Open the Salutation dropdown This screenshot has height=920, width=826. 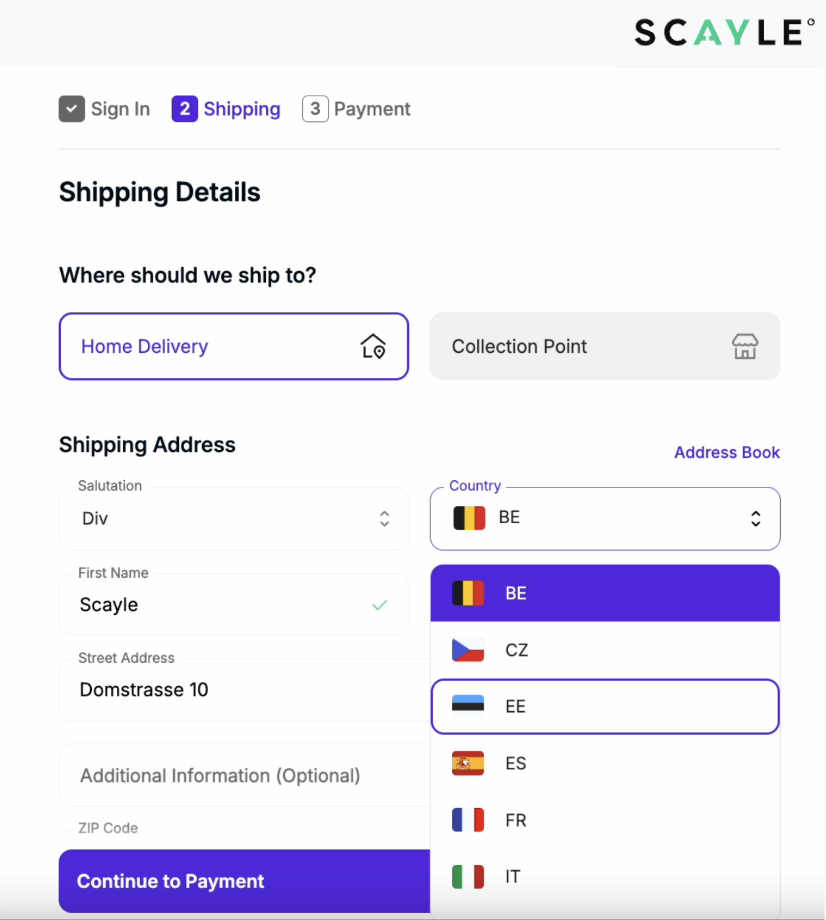(x=233, y=518)
